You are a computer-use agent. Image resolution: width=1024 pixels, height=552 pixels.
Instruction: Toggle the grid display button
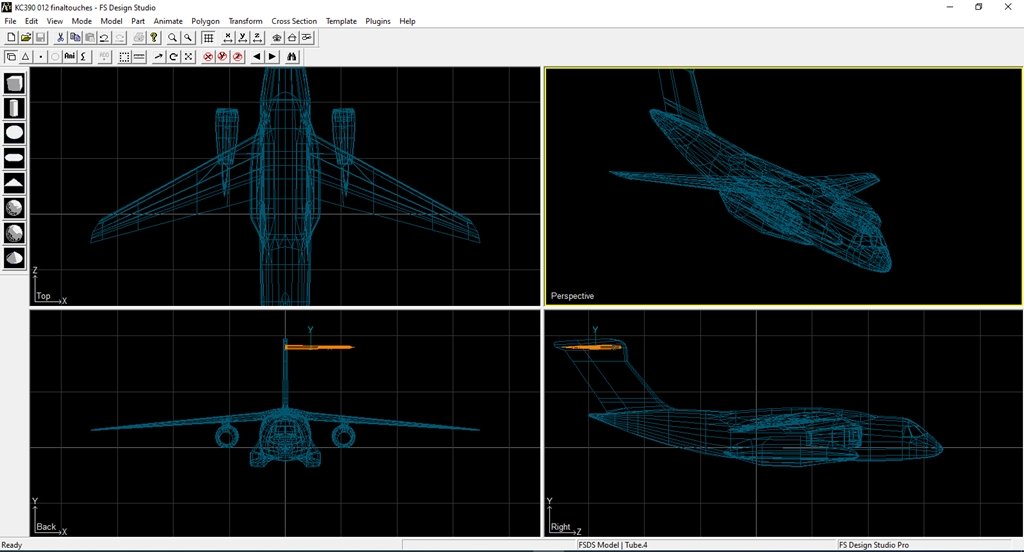208,37
